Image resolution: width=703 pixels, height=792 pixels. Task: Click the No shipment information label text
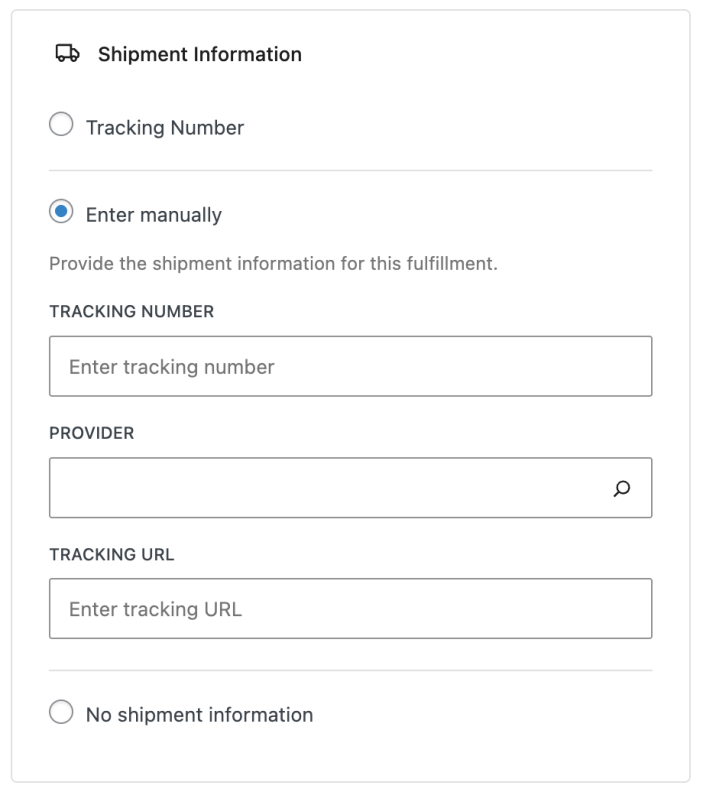(x=199, y=715)
